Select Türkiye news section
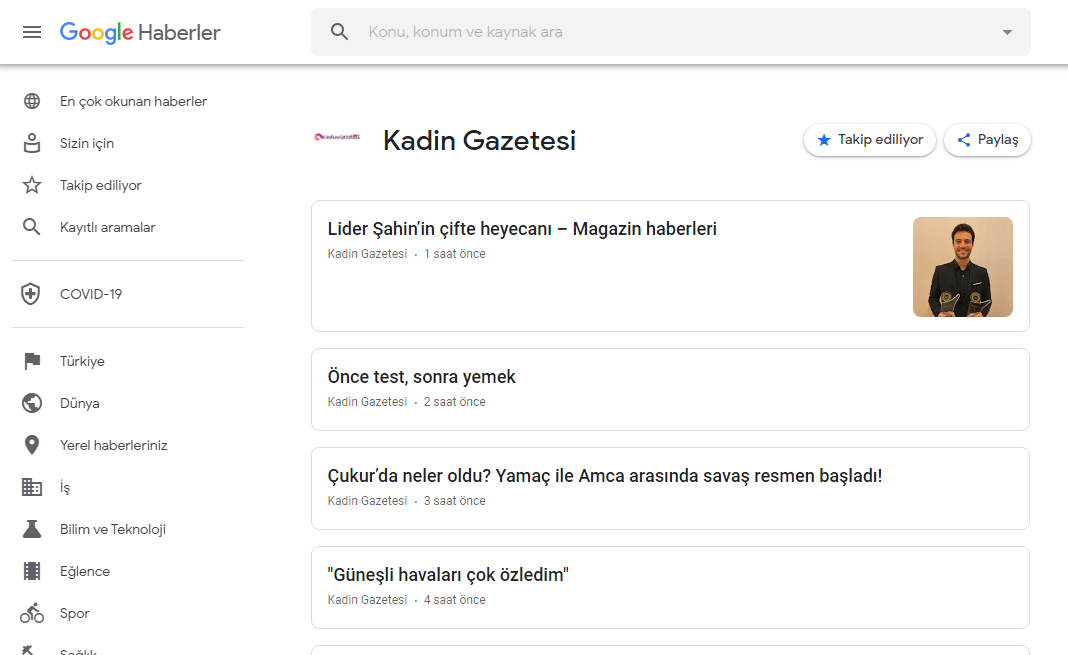This screenshot has width=1068, height=655. coord(82,362)
